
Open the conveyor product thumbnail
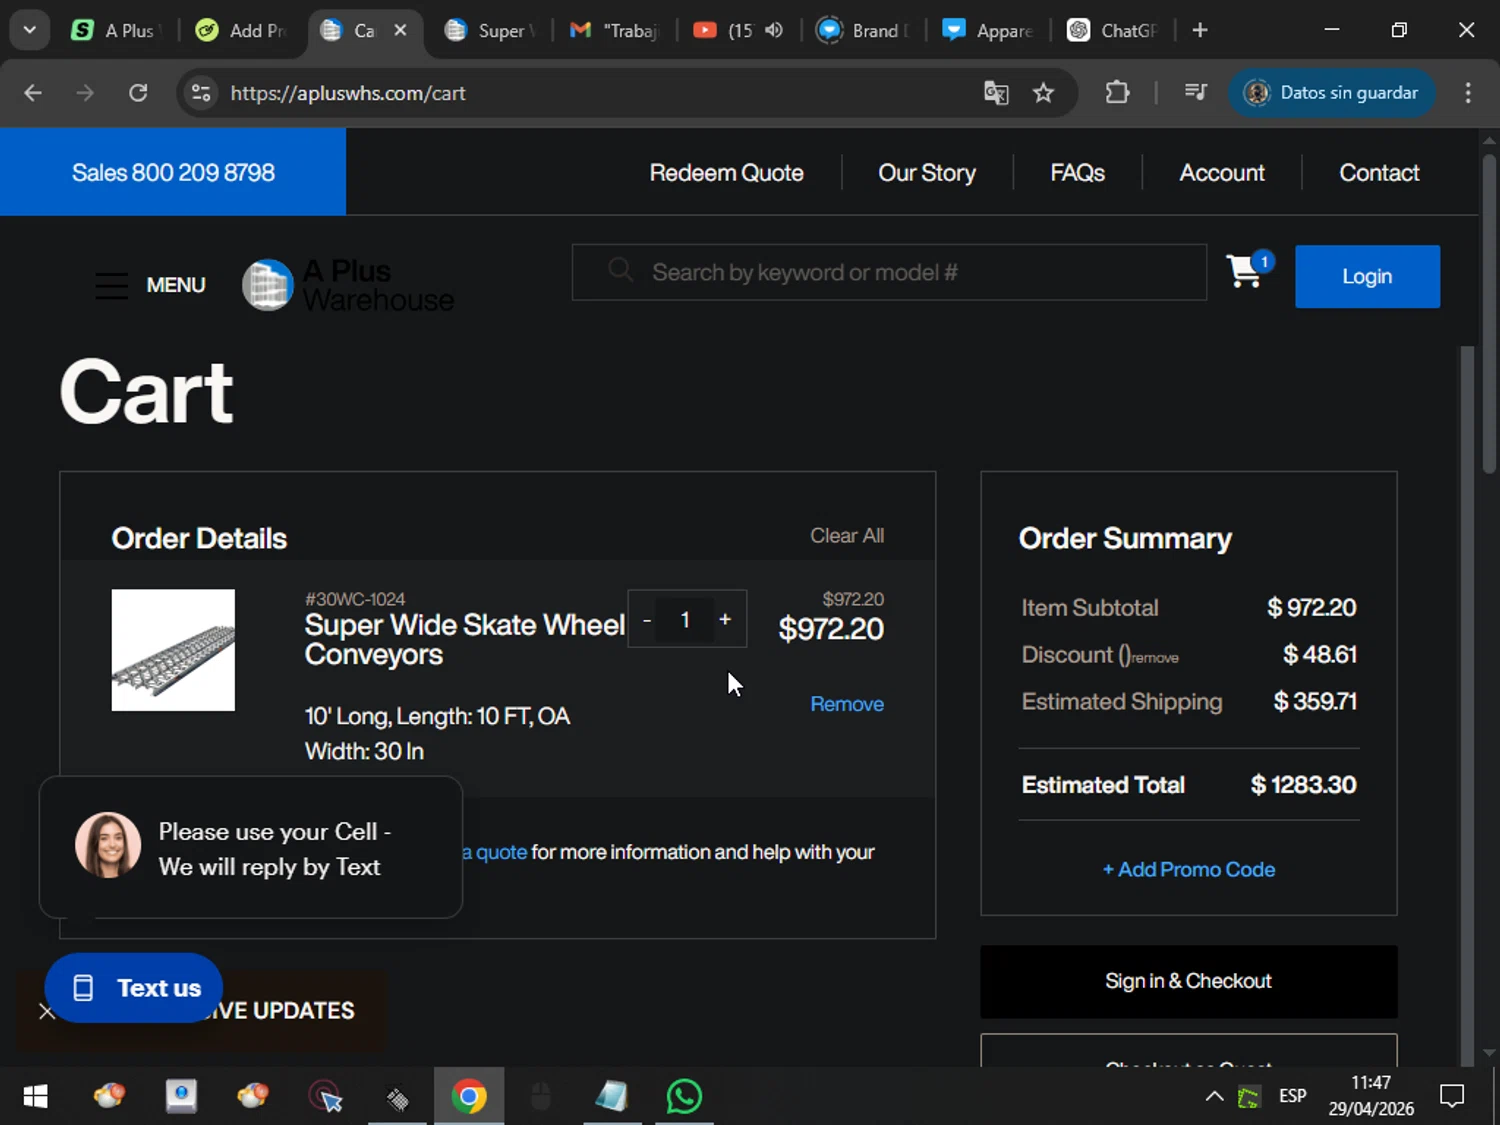pyautogui.click(x=173, y=650)
